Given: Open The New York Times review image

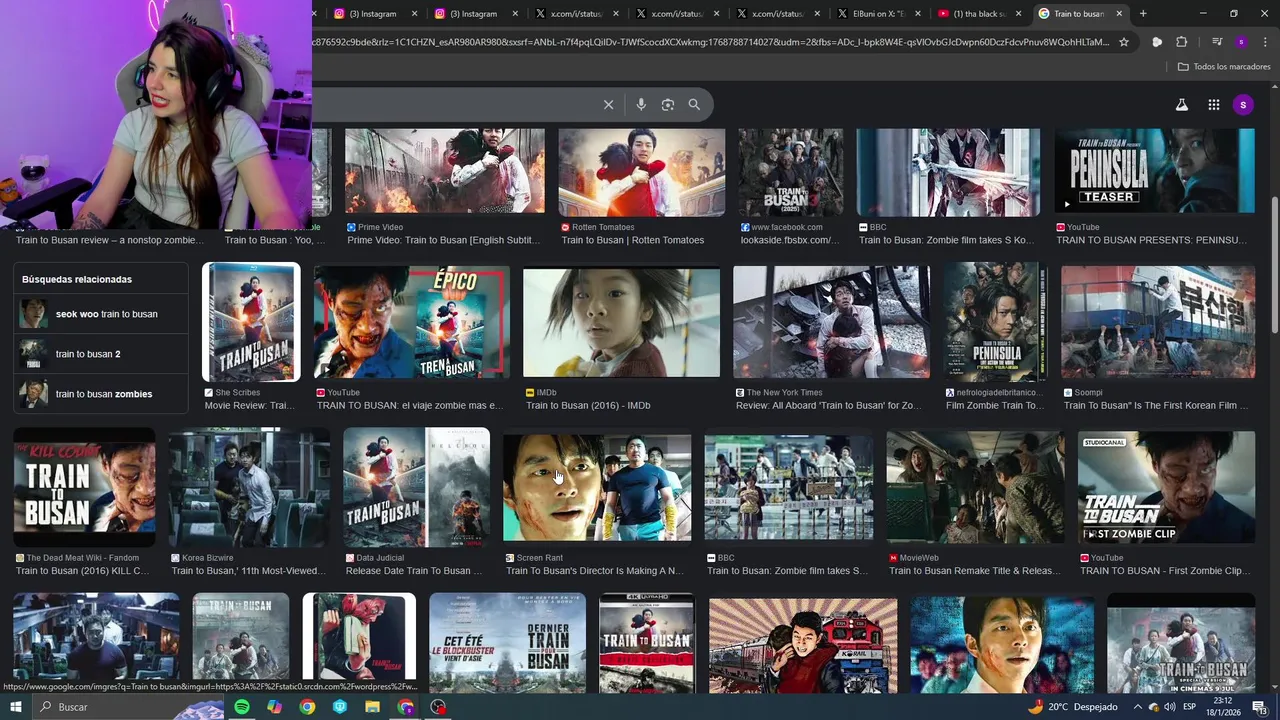Looking at the screenshot, I should point(831,322).
